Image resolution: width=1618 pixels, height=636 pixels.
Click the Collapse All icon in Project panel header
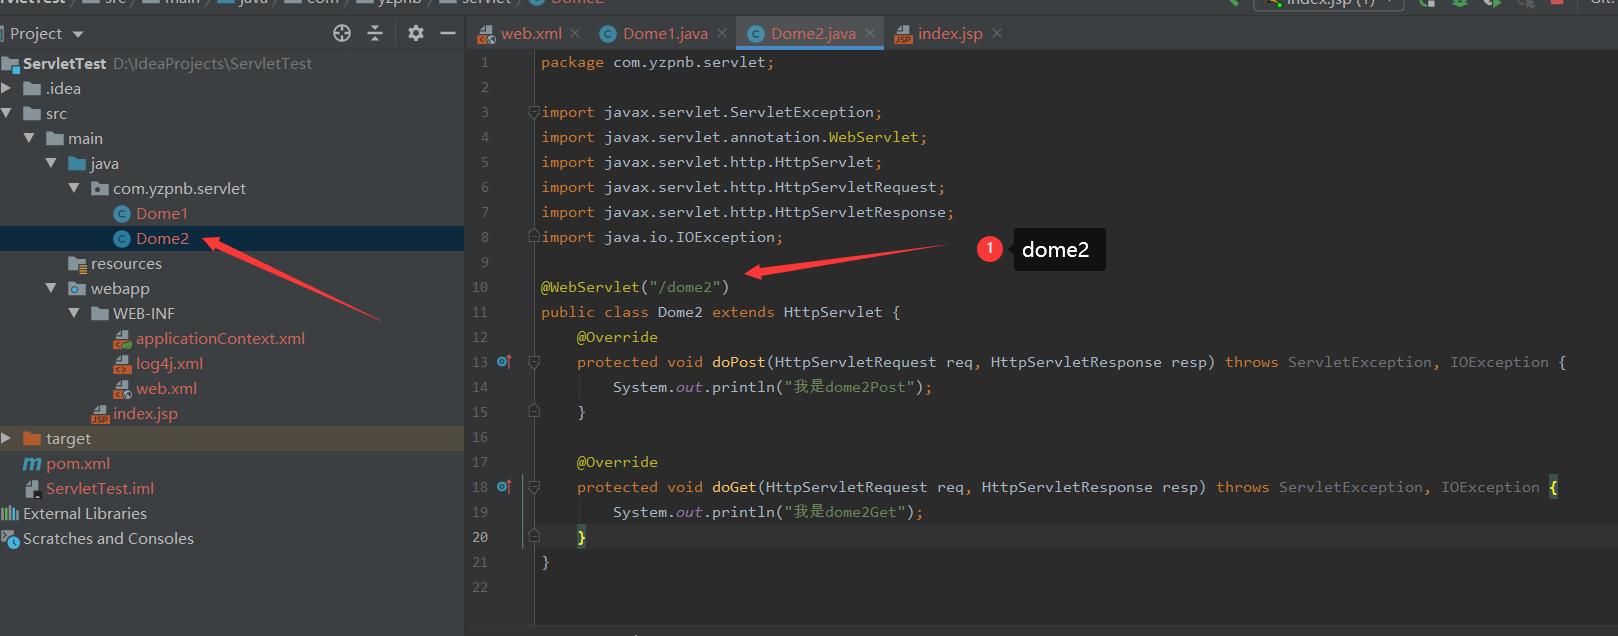click(x=375, y=33)
